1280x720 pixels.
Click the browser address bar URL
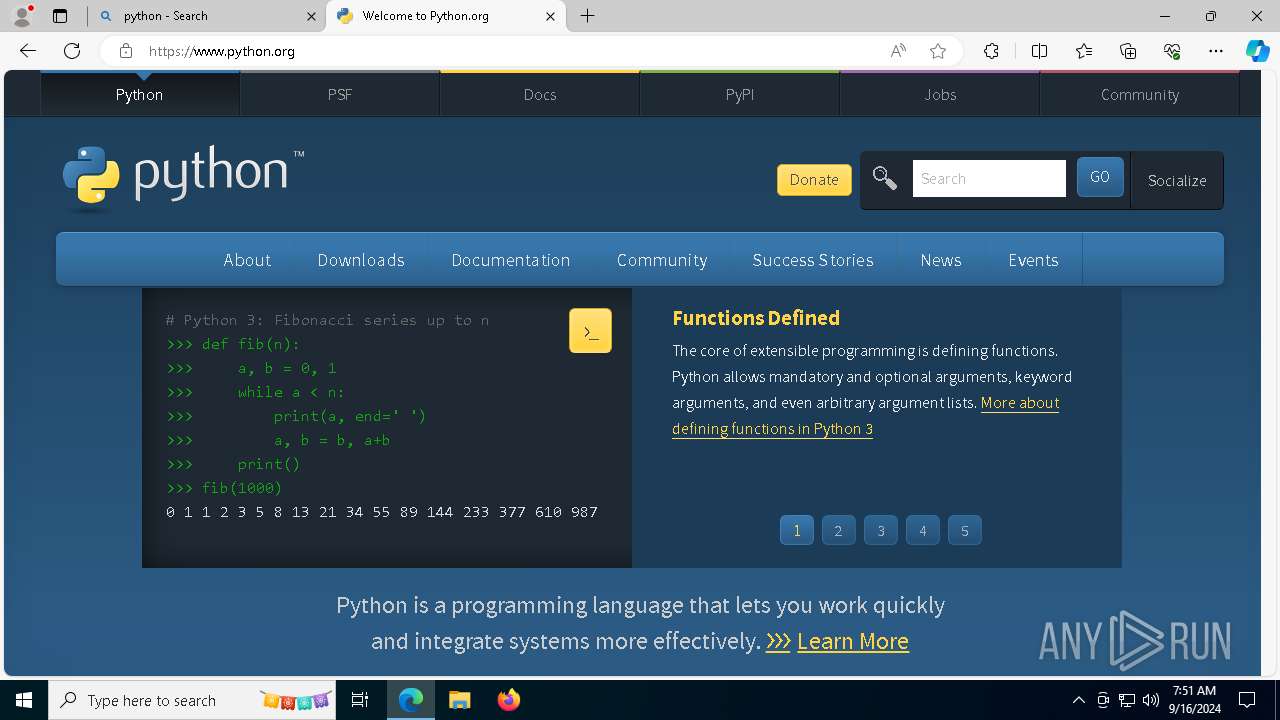click(x=222, y=51)
